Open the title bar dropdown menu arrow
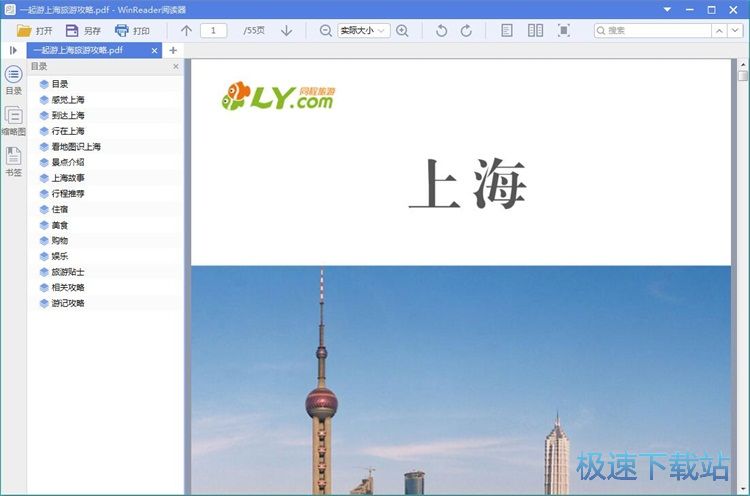 pyautogui.click(x=667, y=10)
